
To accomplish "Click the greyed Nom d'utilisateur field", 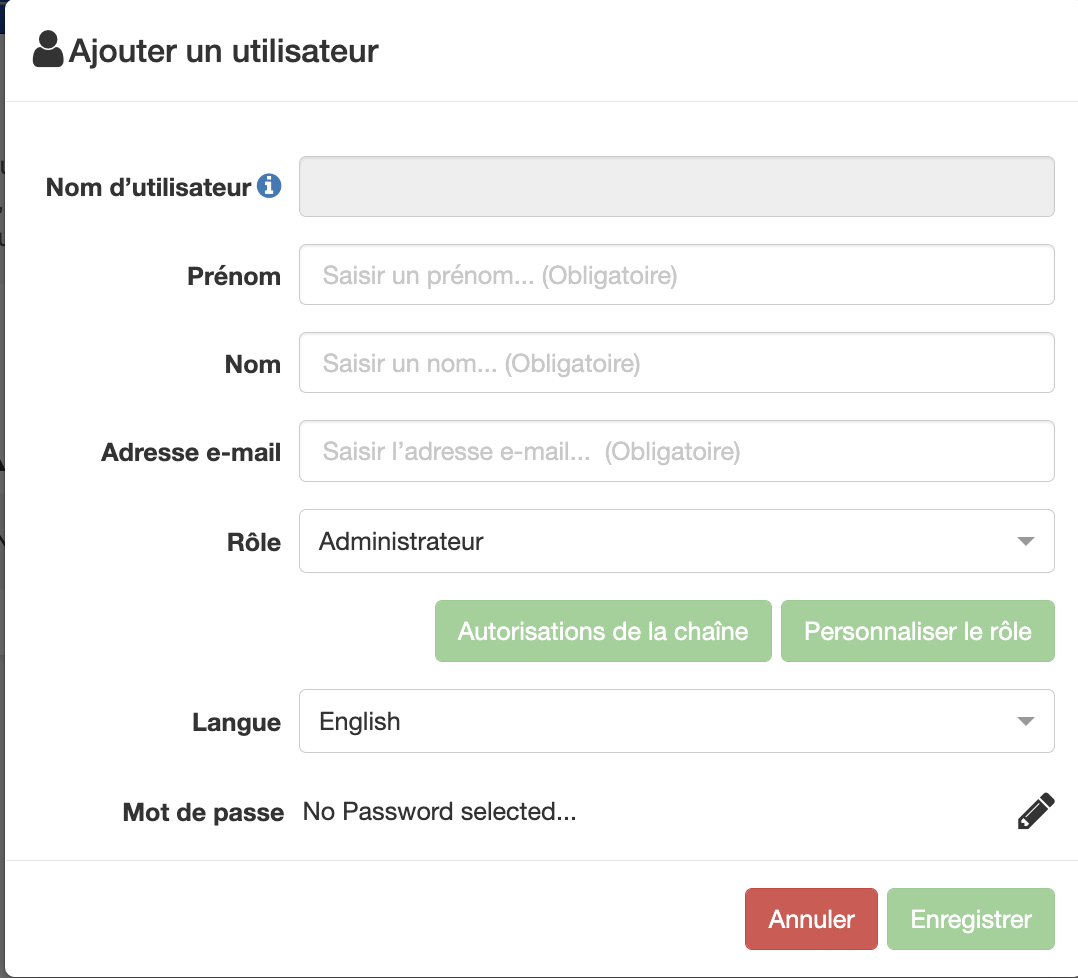I will [x=676, y=186].
